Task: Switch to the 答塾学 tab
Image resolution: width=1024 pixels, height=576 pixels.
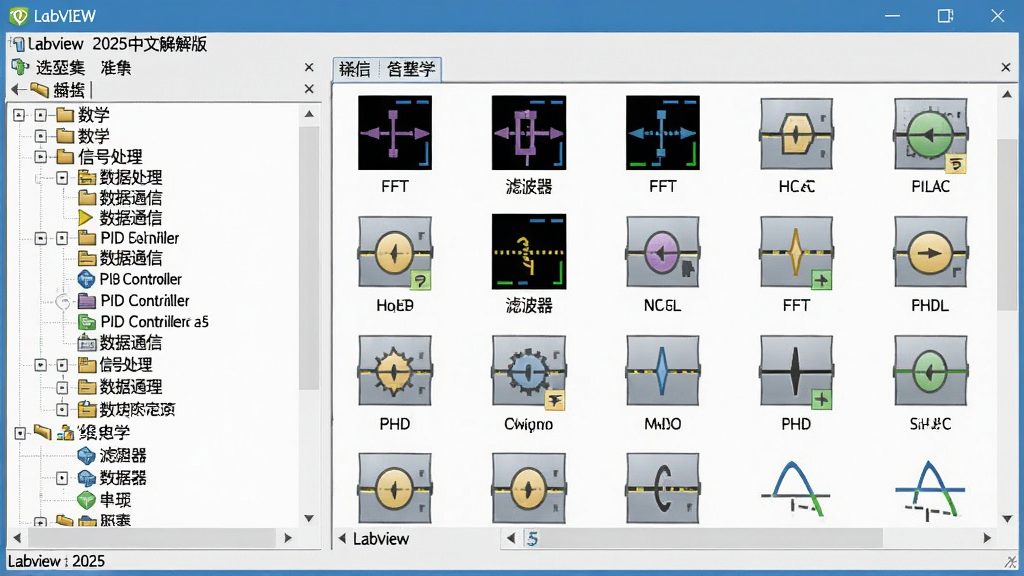Action: tap(410, 69)
